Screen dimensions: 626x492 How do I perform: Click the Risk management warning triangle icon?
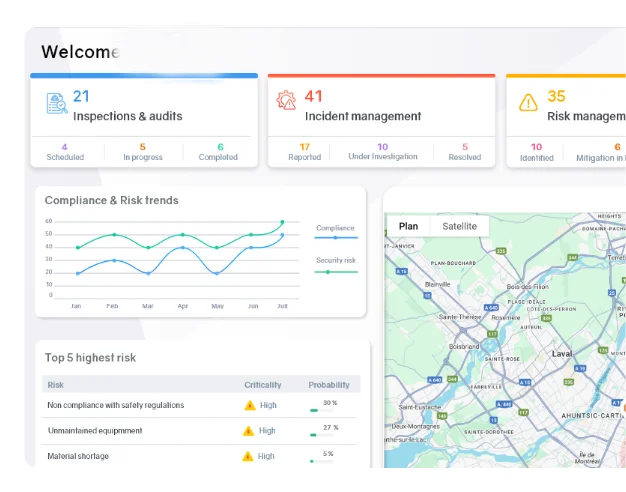click(528, 103)
